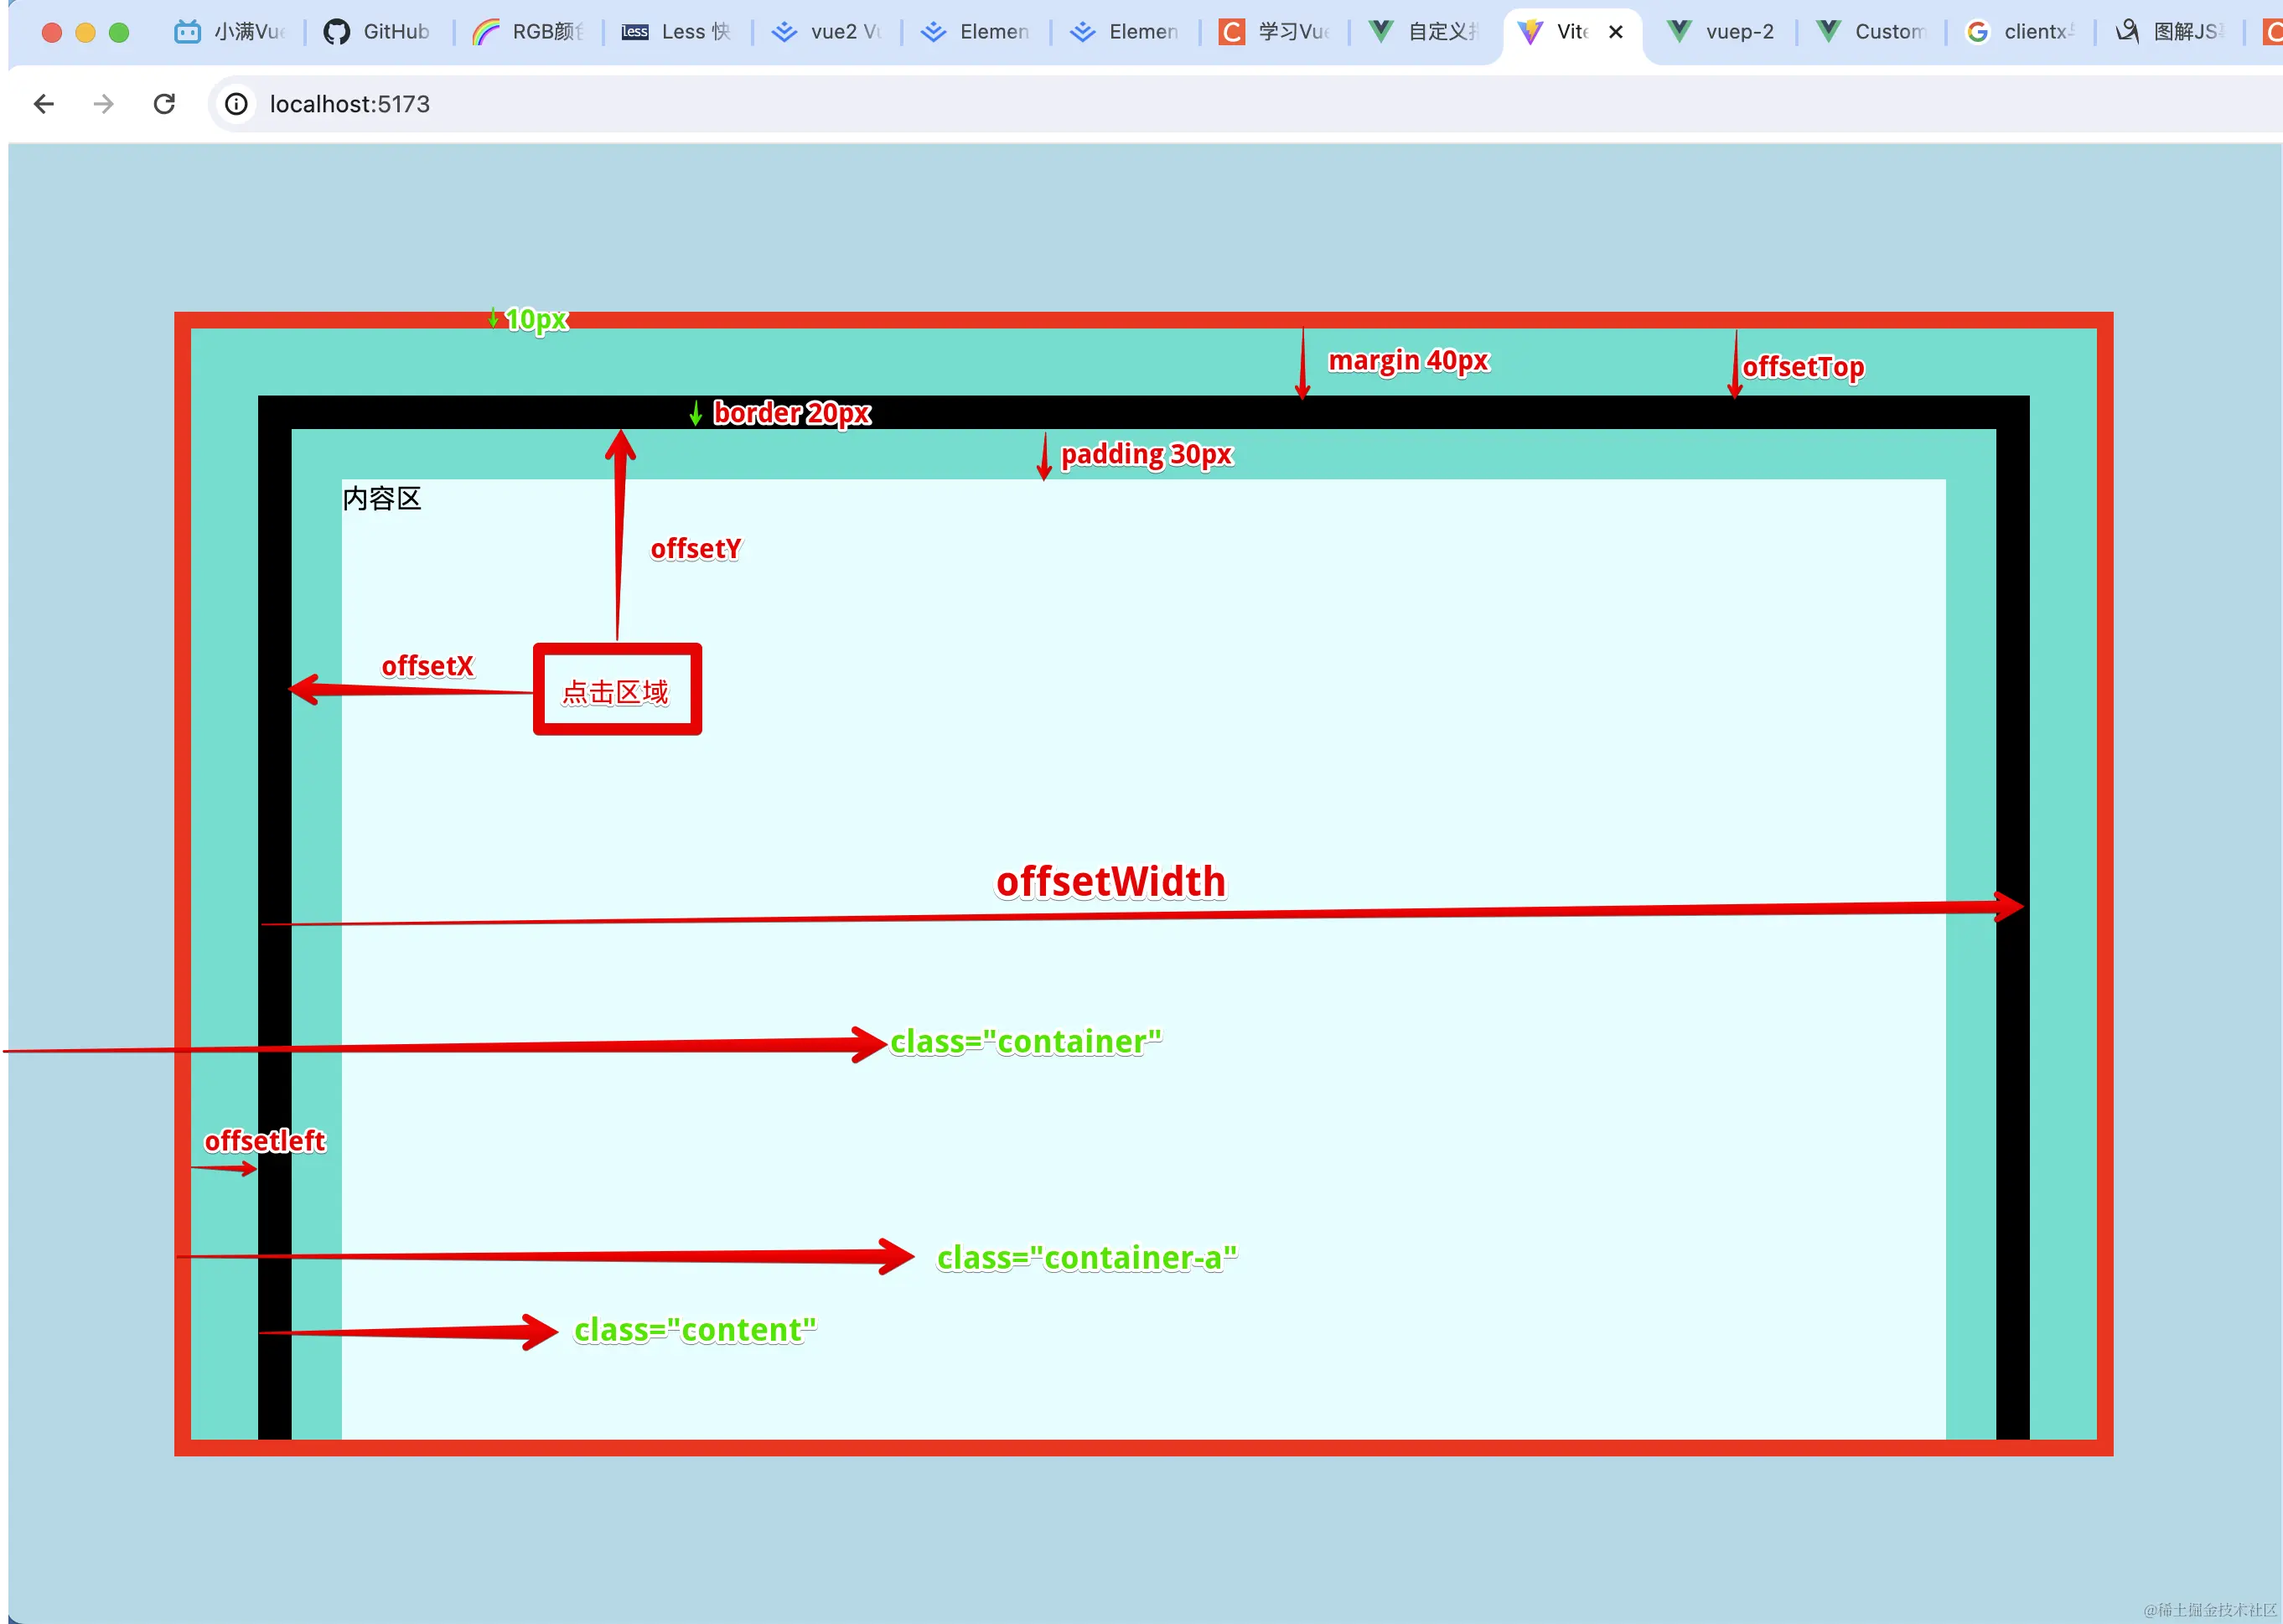
Task: Open site information via the ⓘ icon
Action: 236,104
